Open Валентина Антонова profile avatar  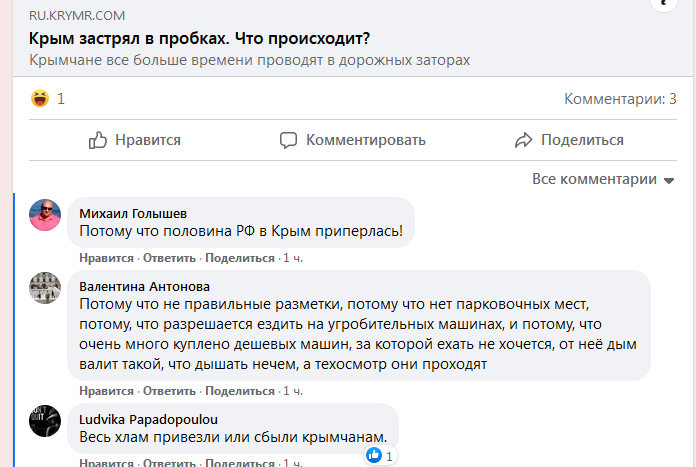click(45, 288)
